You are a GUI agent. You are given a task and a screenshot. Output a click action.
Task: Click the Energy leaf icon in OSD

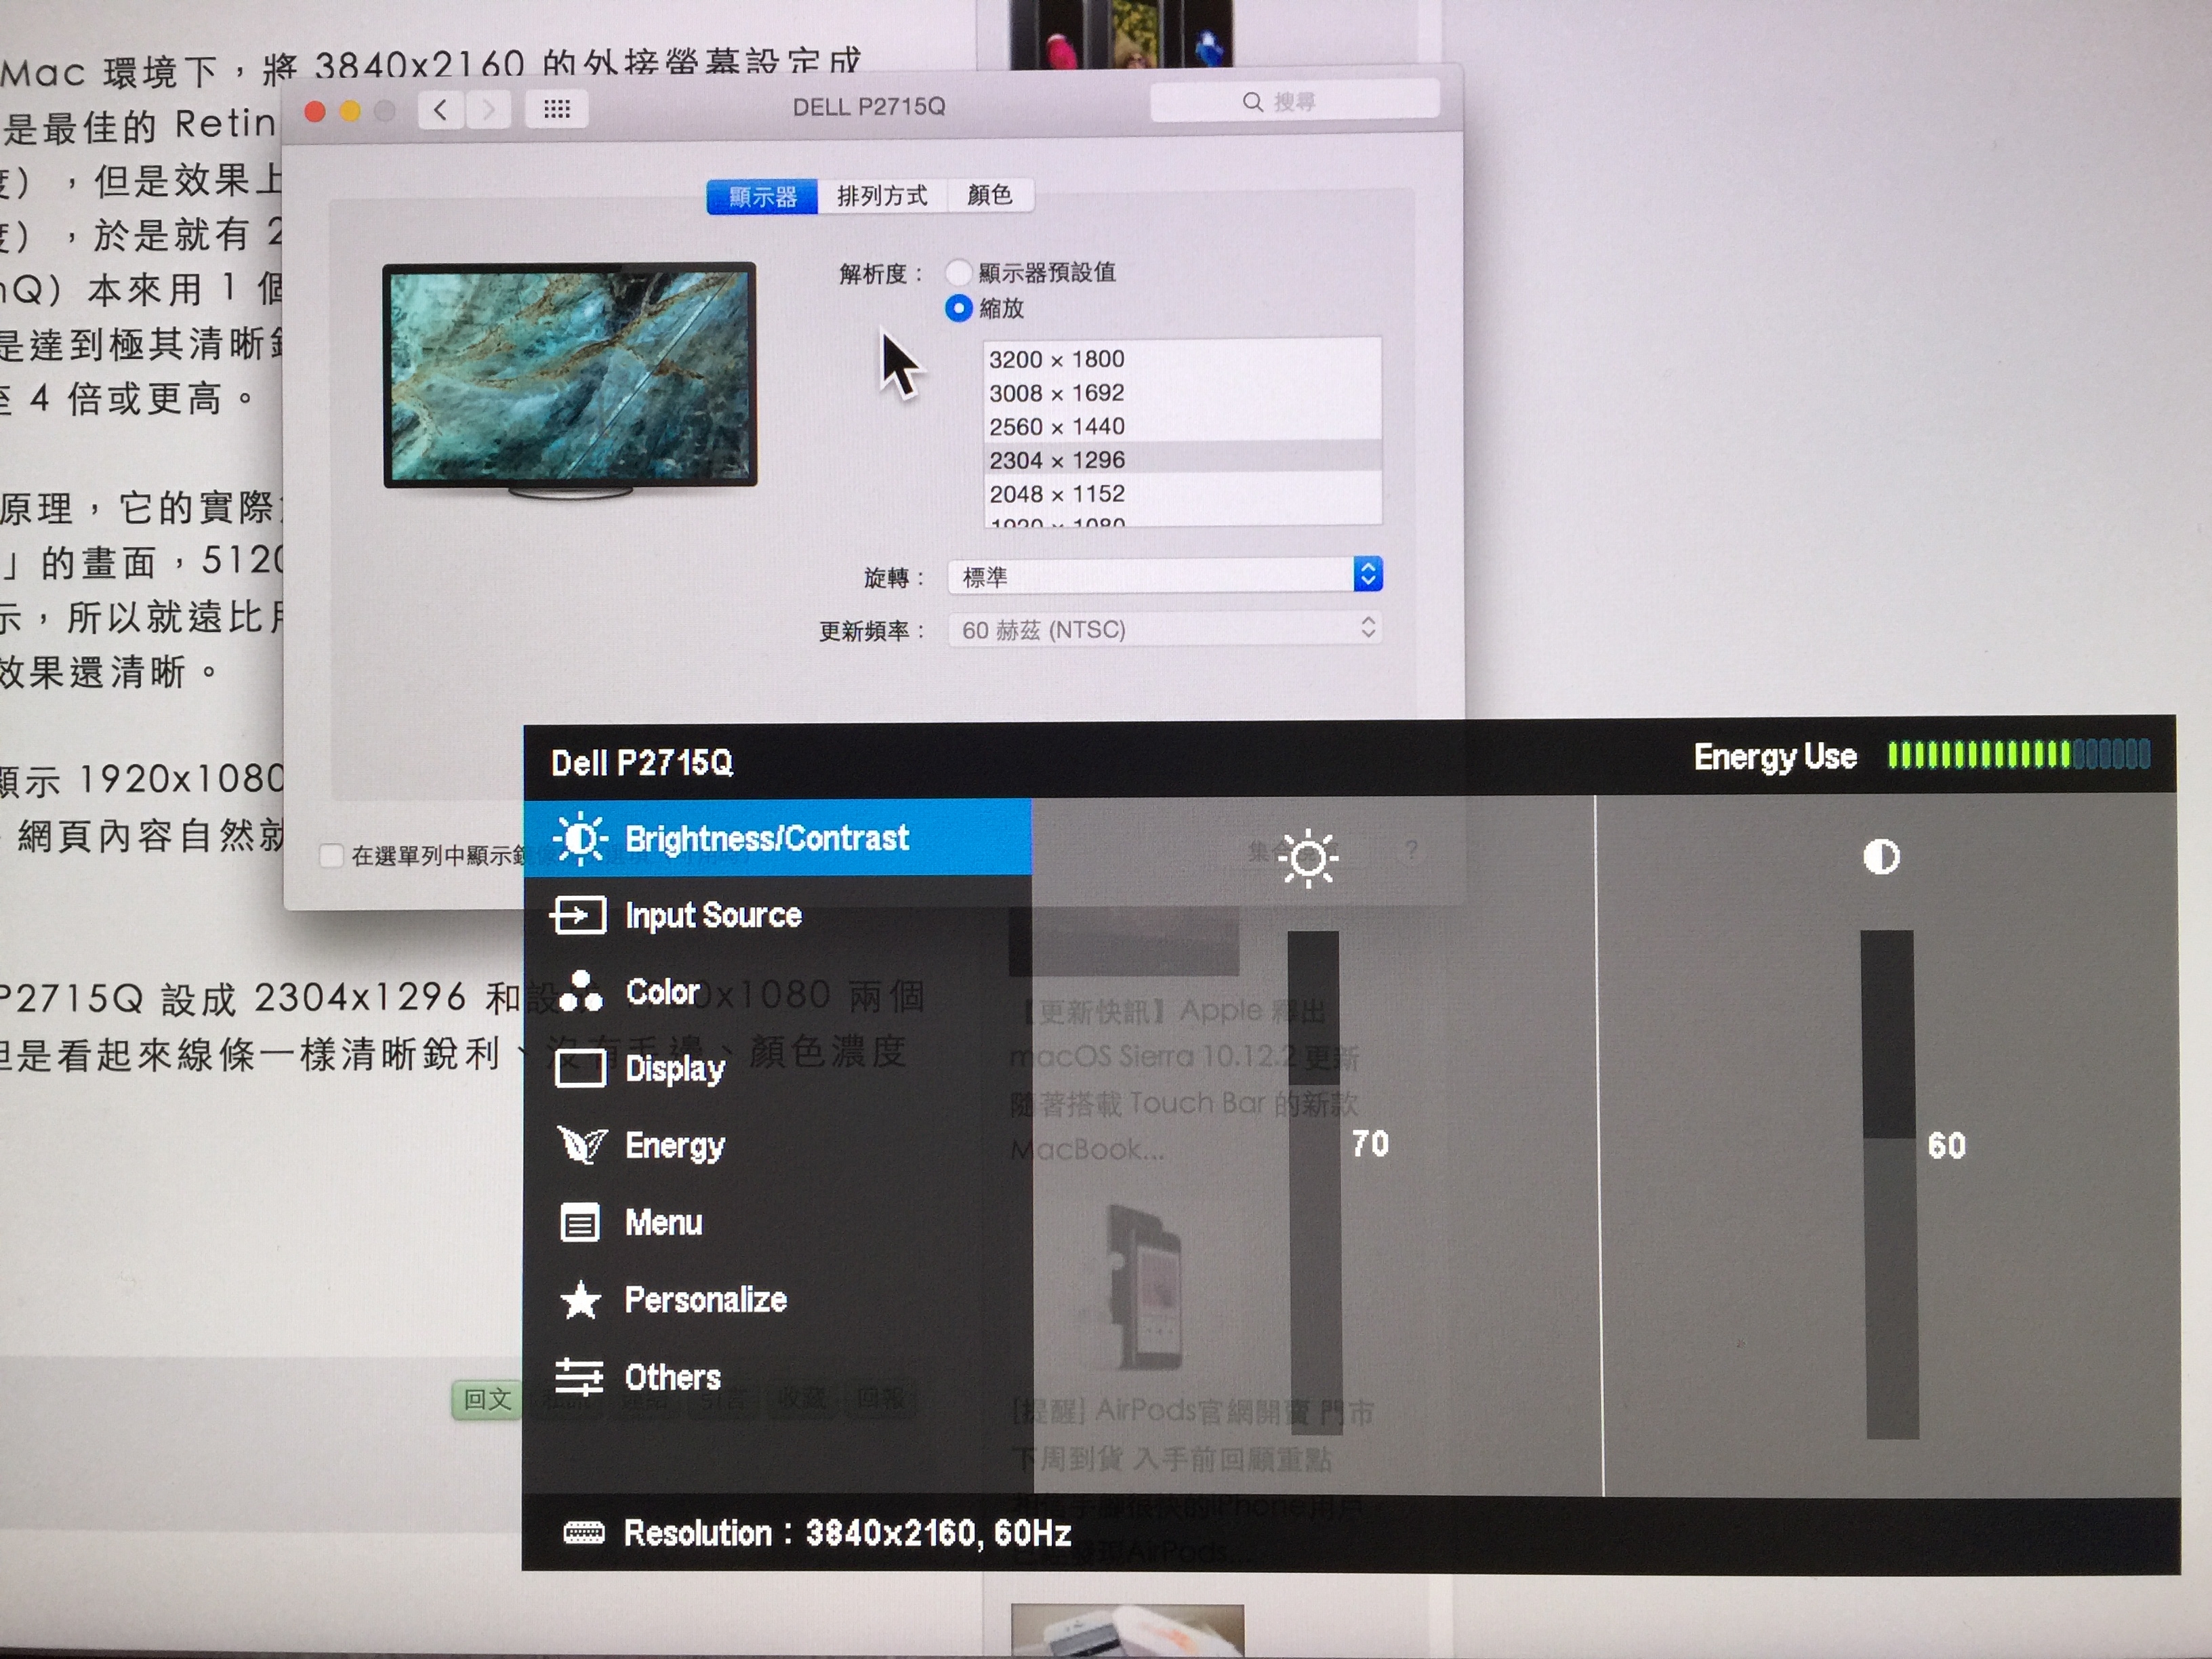click(x=582, y=1145)
